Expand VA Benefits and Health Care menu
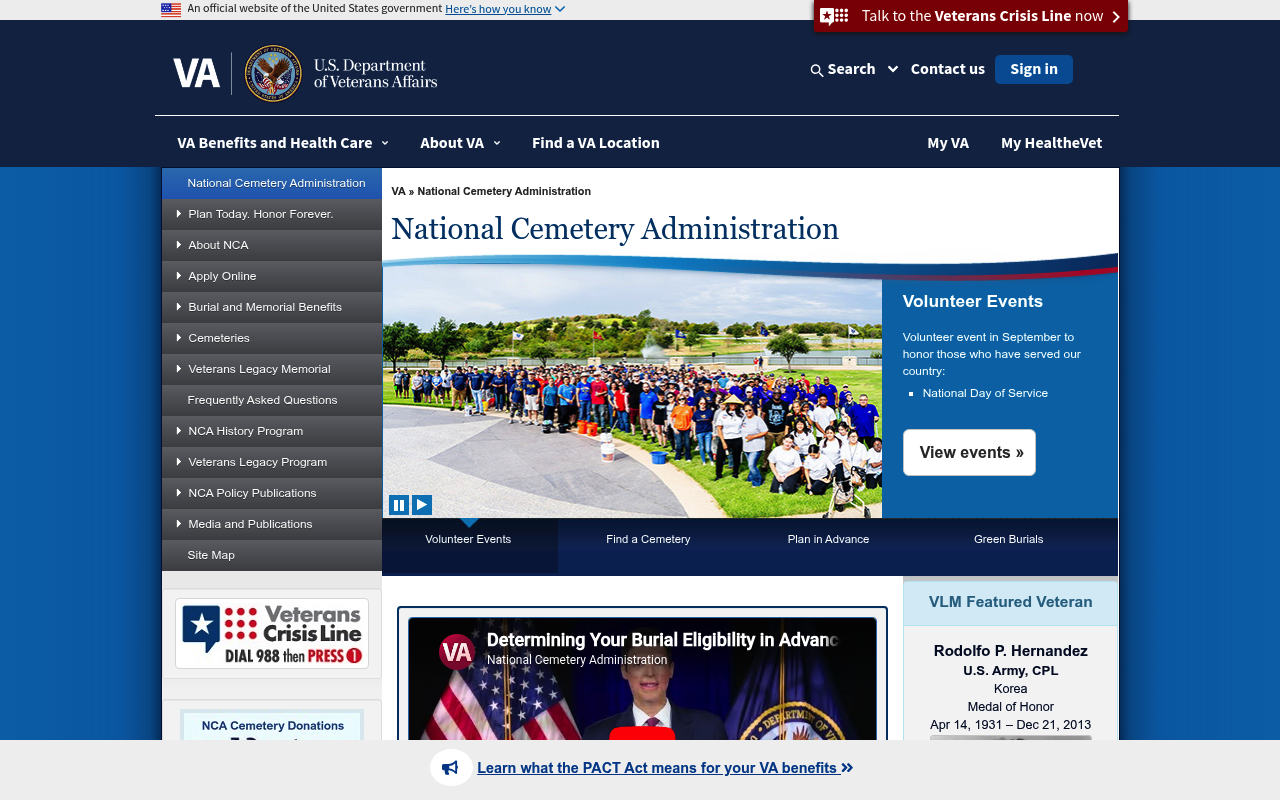This screenshot has height=800, width=1280. tap(282, 142)
